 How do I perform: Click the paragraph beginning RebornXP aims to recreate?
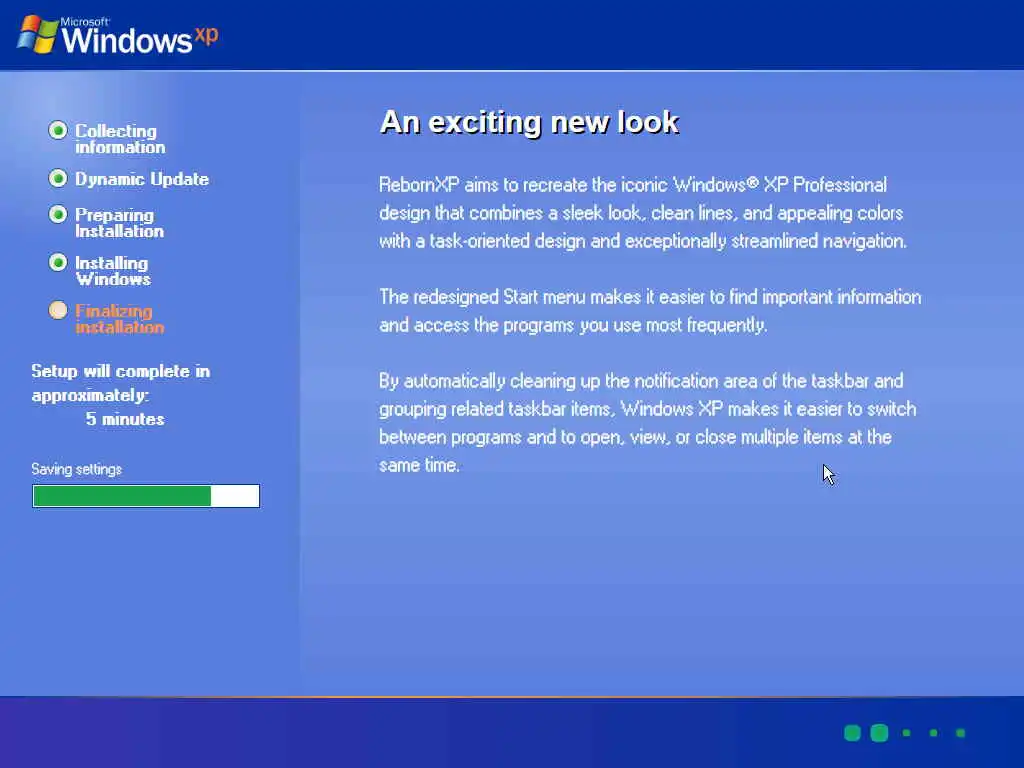(643, 213)
